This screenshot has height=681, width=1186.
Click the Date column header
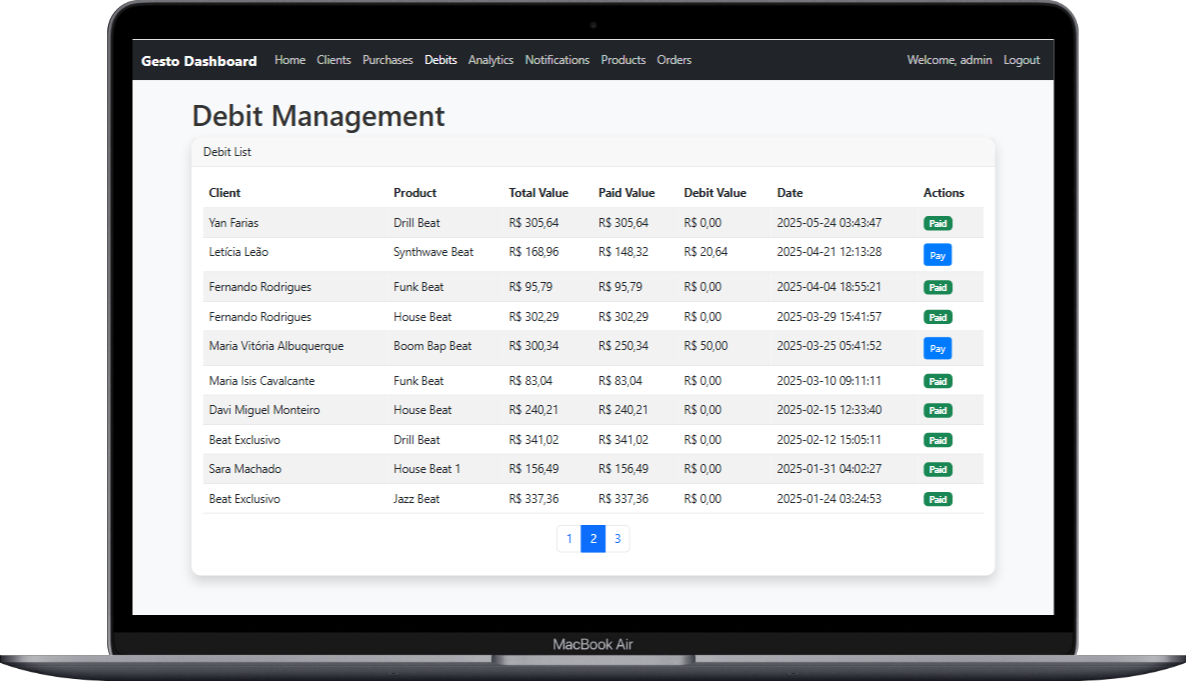click(x=789, y=193)
